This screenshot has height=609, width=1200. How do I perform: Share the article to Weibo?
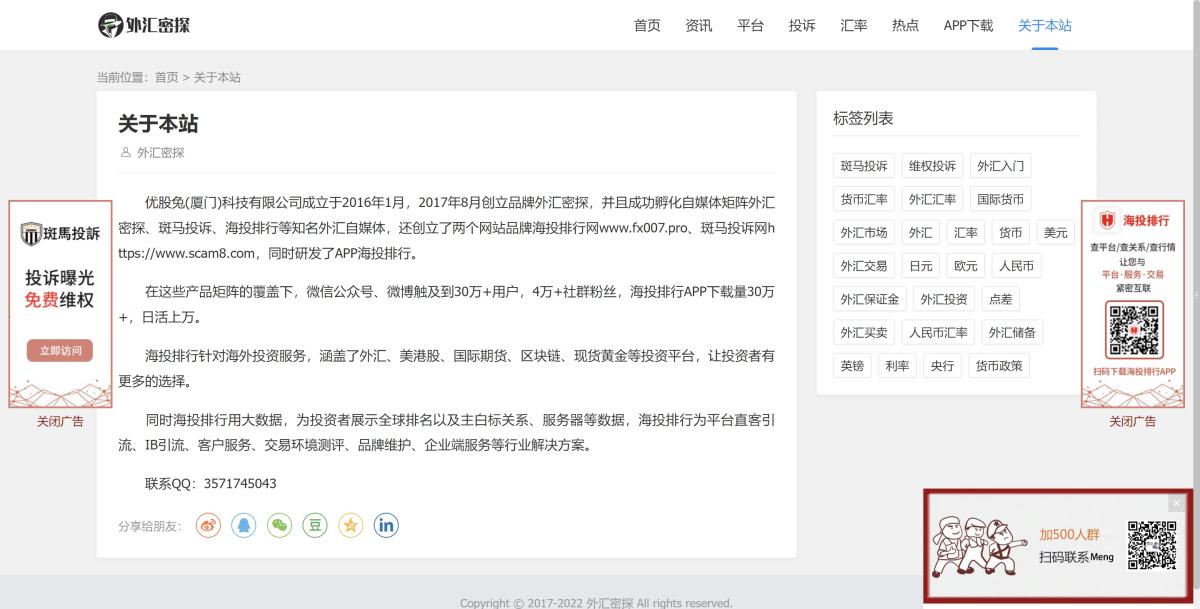208,524
